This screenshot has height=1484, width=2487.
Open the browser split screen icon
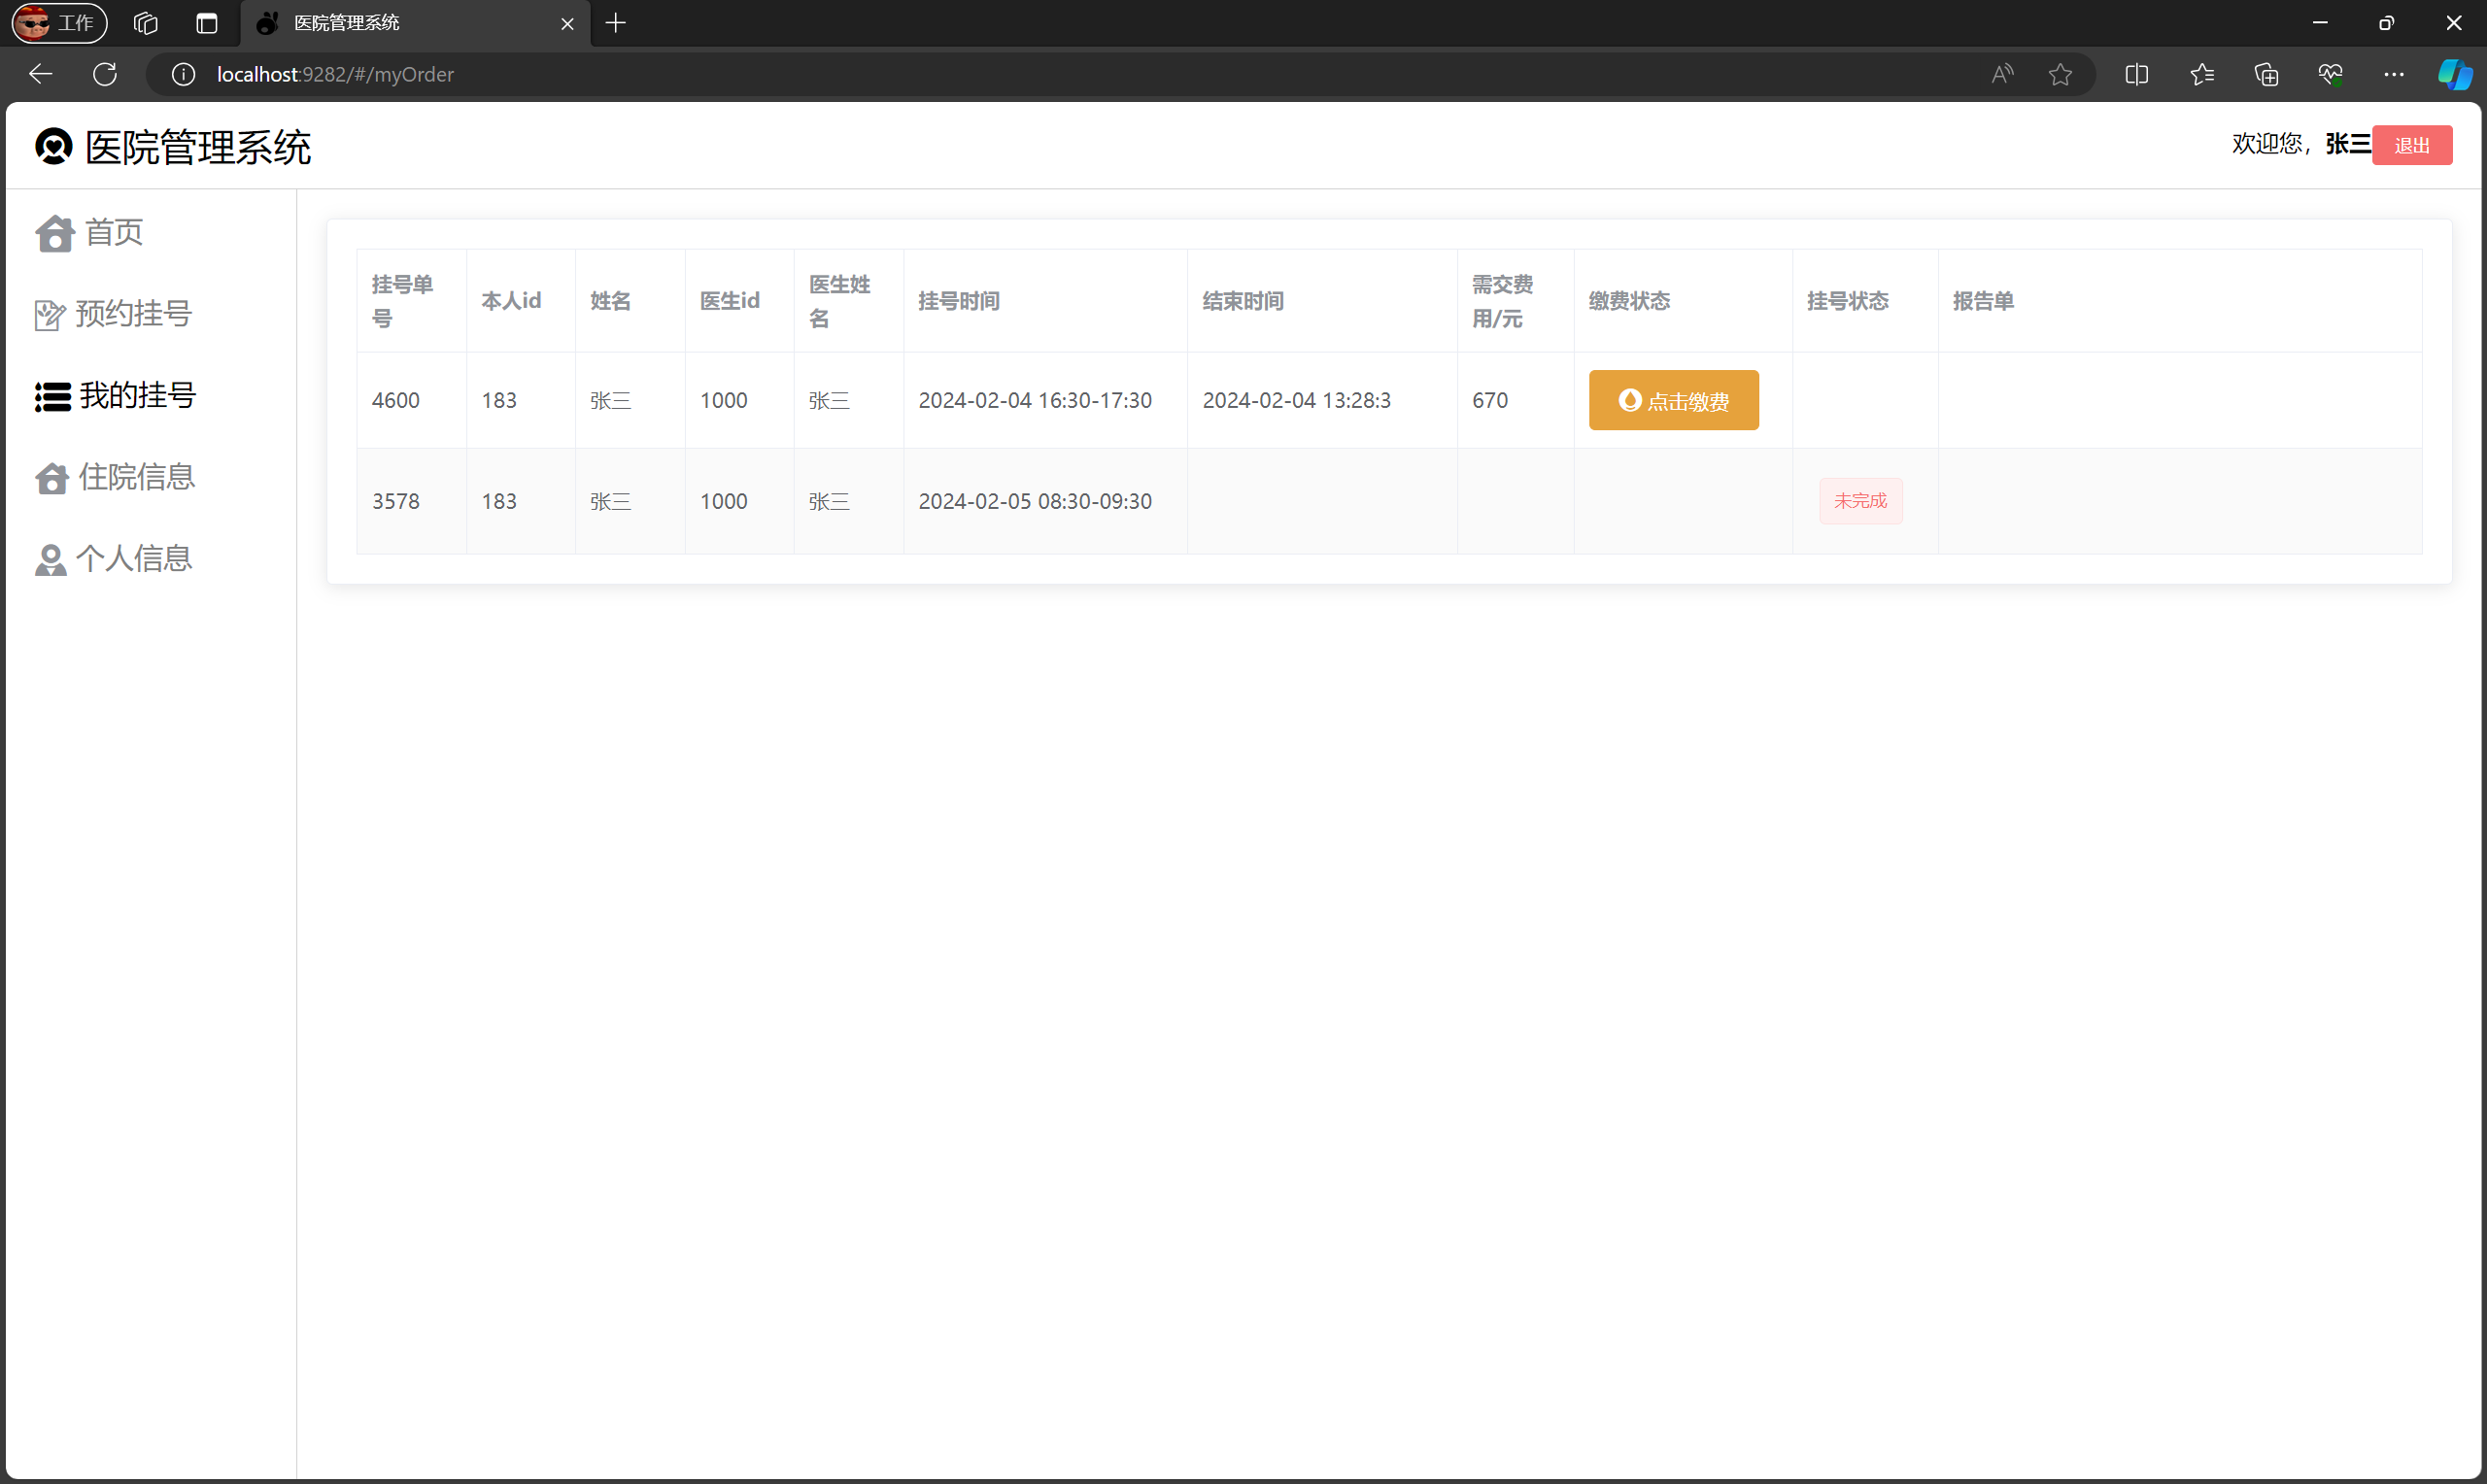(x=2136, y=74)
